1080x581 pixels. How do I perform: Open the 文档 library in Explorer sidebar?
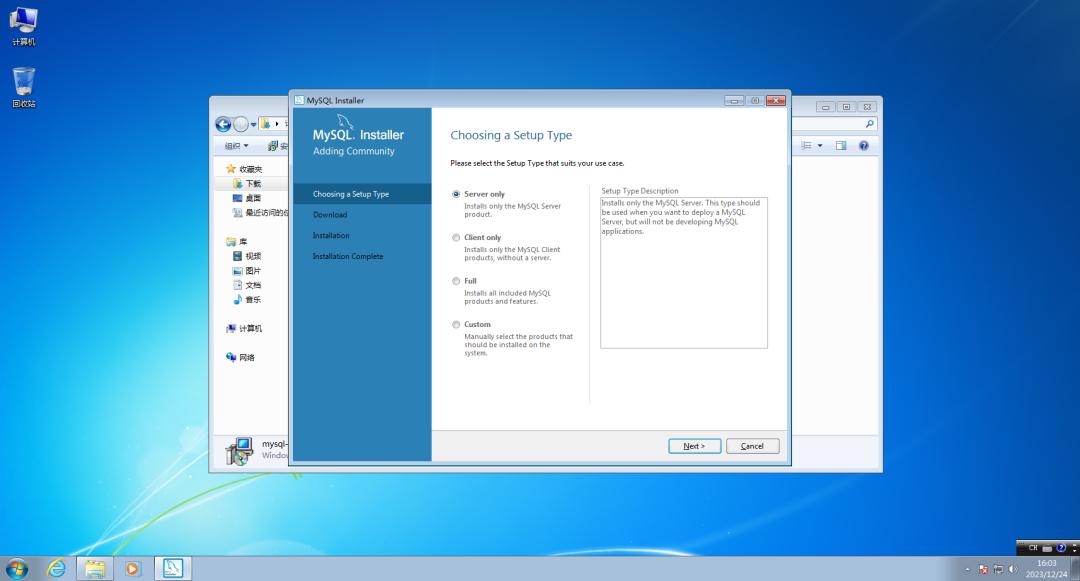(x=247, y=285)
